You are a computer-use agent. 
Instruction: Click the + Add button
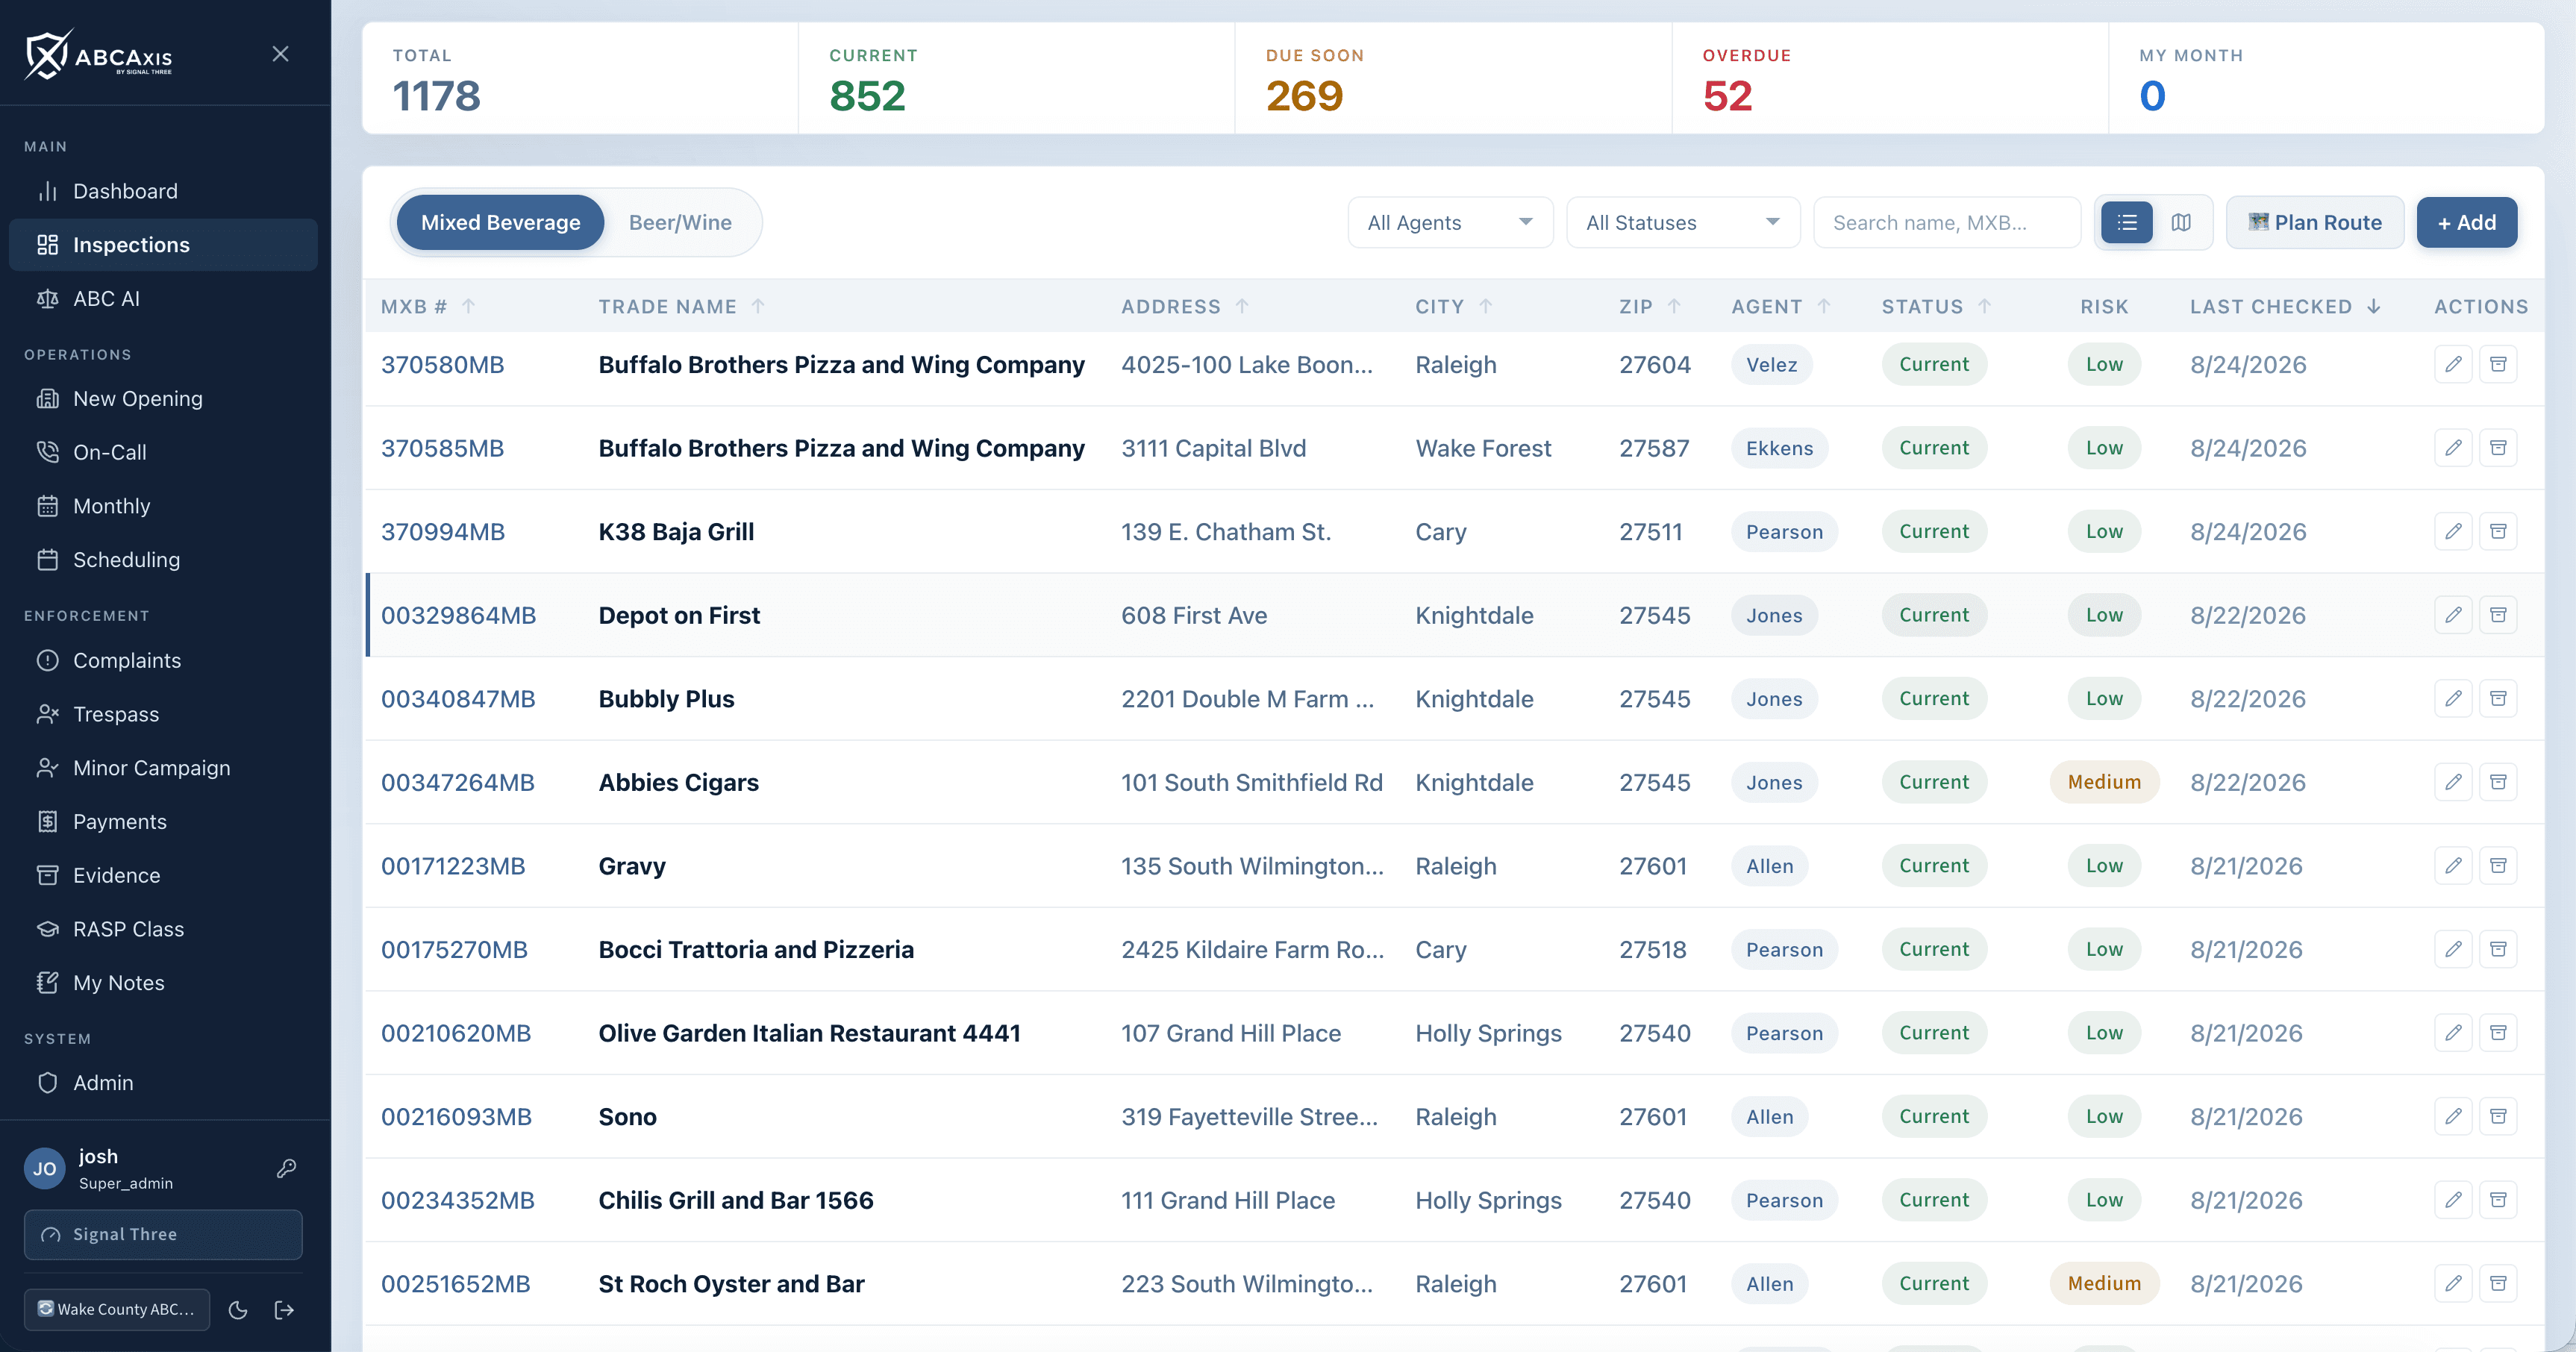[x=2466, y=222]
